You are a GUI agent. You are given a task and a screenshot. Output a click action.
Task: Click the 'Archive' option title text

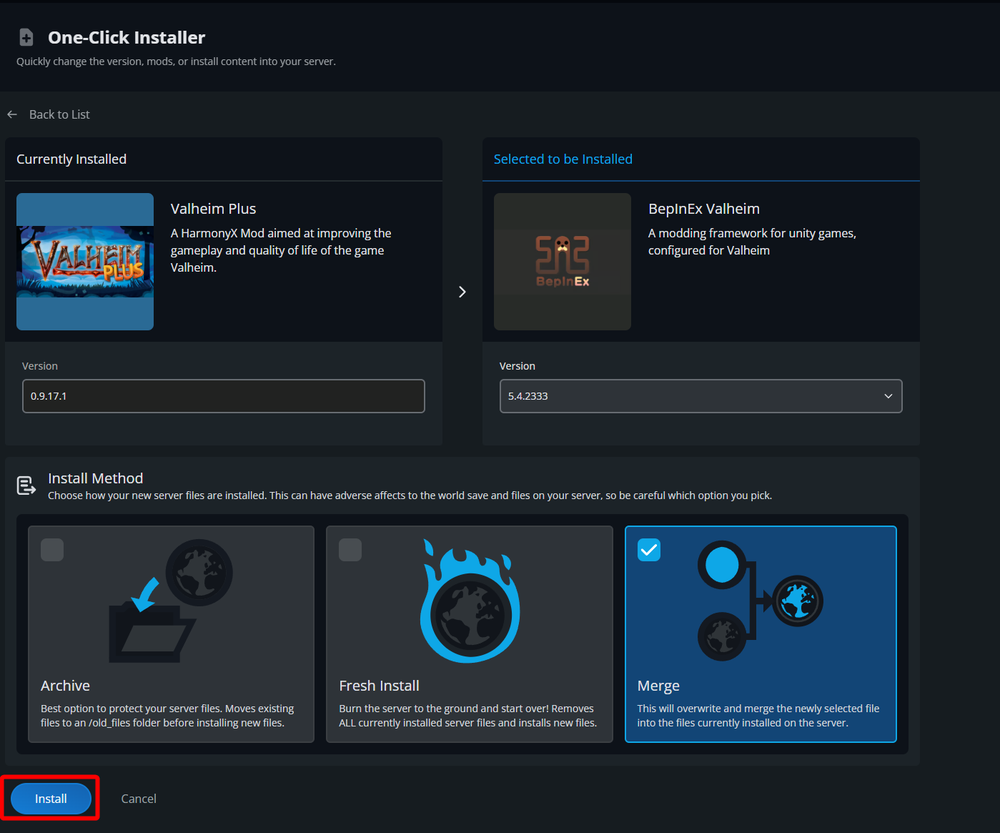(x=65, y=686)
